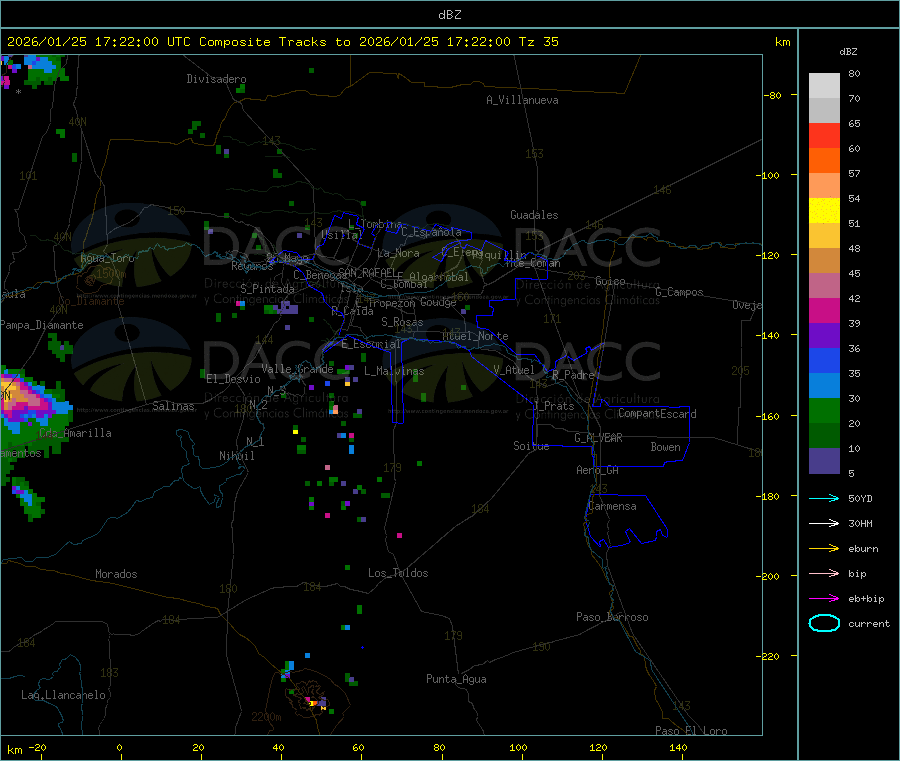The width and height of the screenshot is (900, 761).
Task: Click the blue-green echo cell near Divisadero corner
Action: point(40,69)
